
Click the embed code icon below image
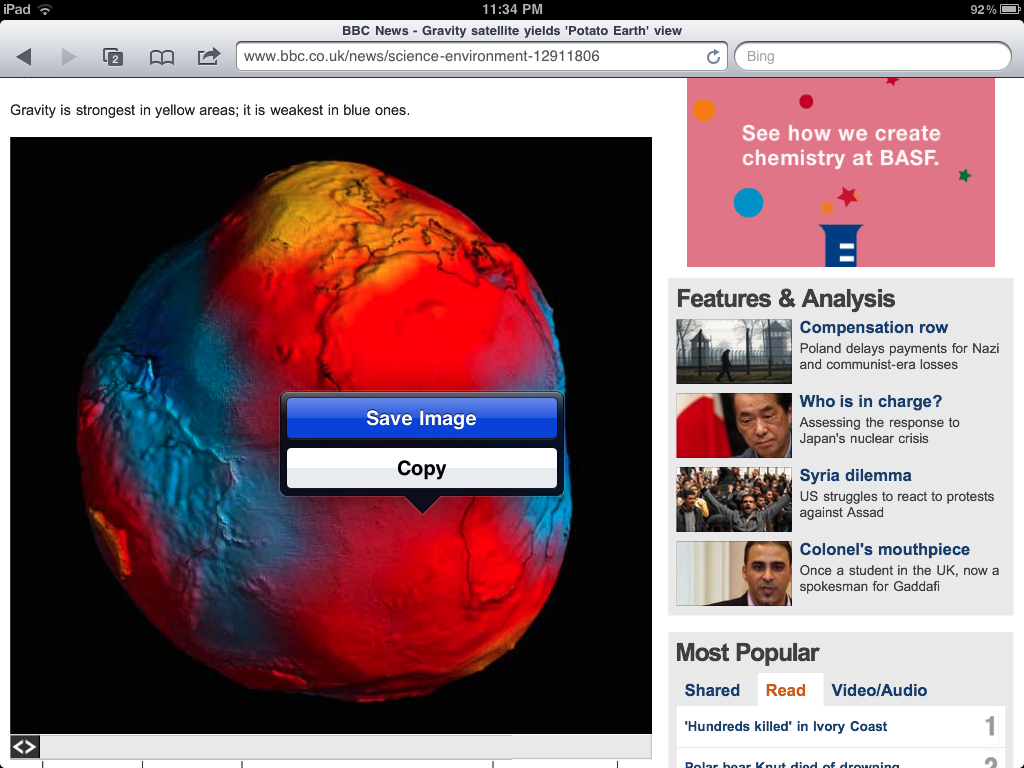pos(24,746)
